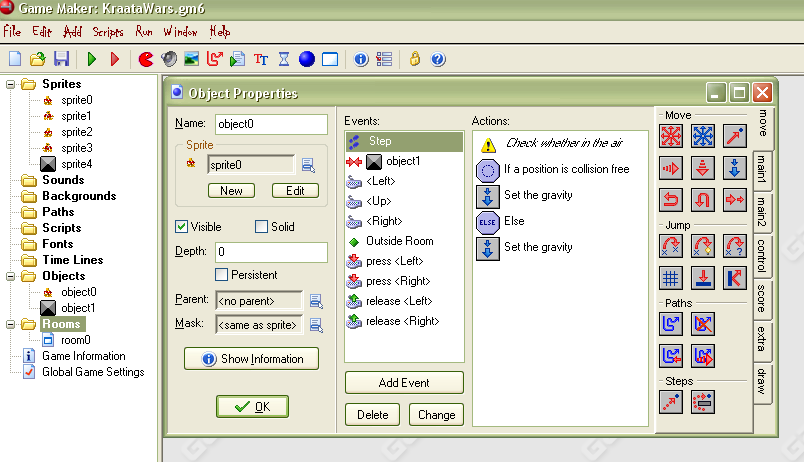Open the Scripts menu

pos(108,32)
